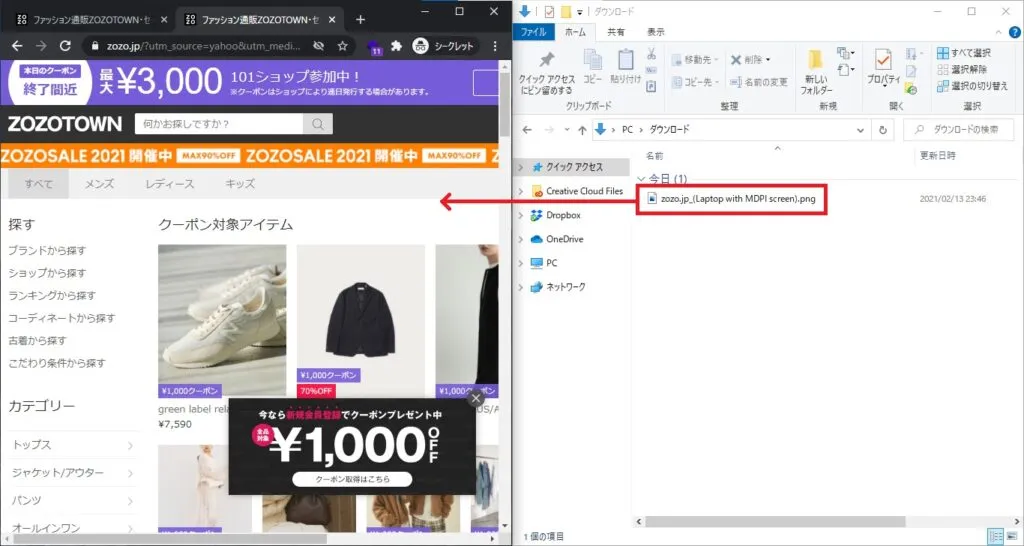This screenshot has height=546, width=1024.
Task: Click クーポン取得はこちら button
Action: 352,479
